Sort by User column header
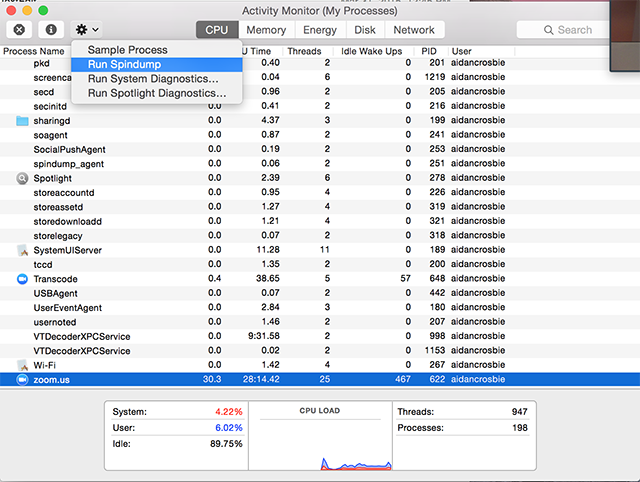 (x=462, y=51)
